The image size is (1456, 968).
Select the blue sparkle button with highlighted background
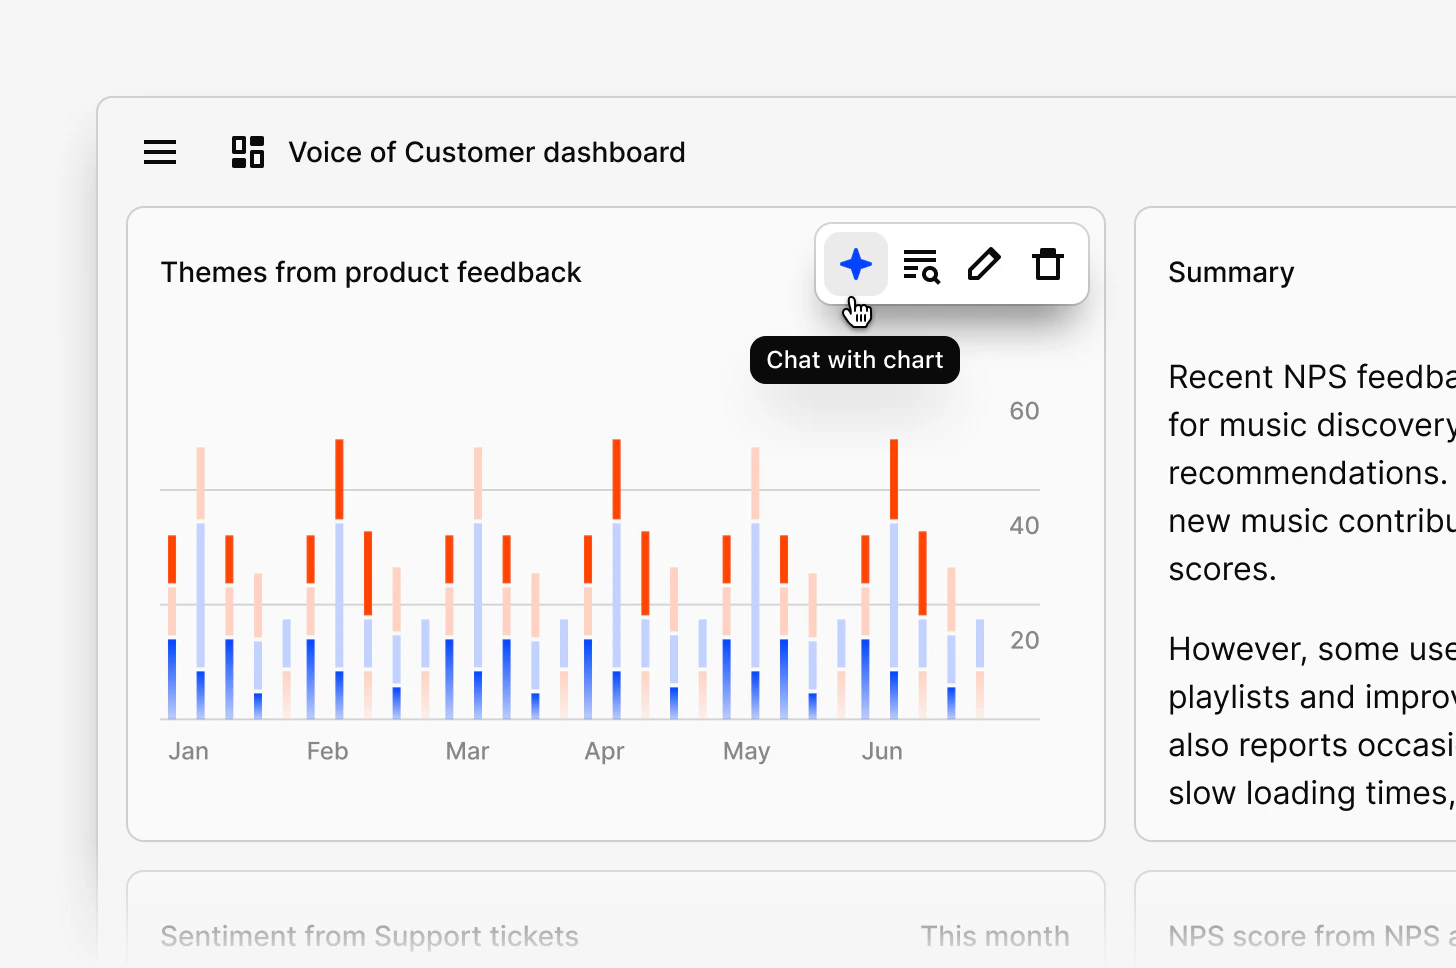856,264
